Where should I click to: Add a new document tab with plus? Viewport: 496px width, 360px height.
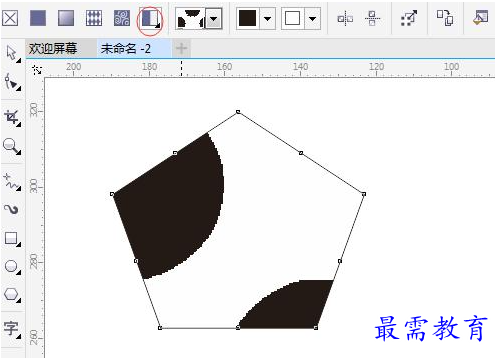181,49
